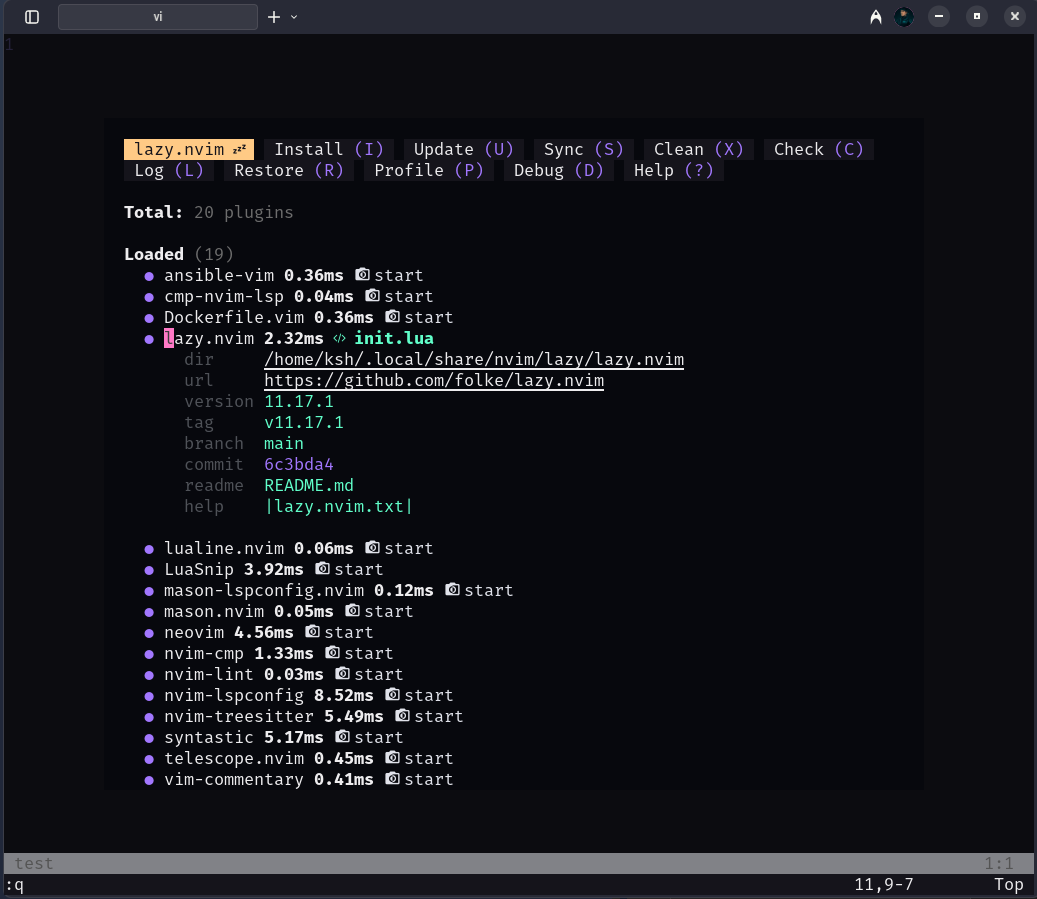The image size is (1037, 899).
Task: Click start icon on lualine.nvim row
Action: click(x=372, y=548)
